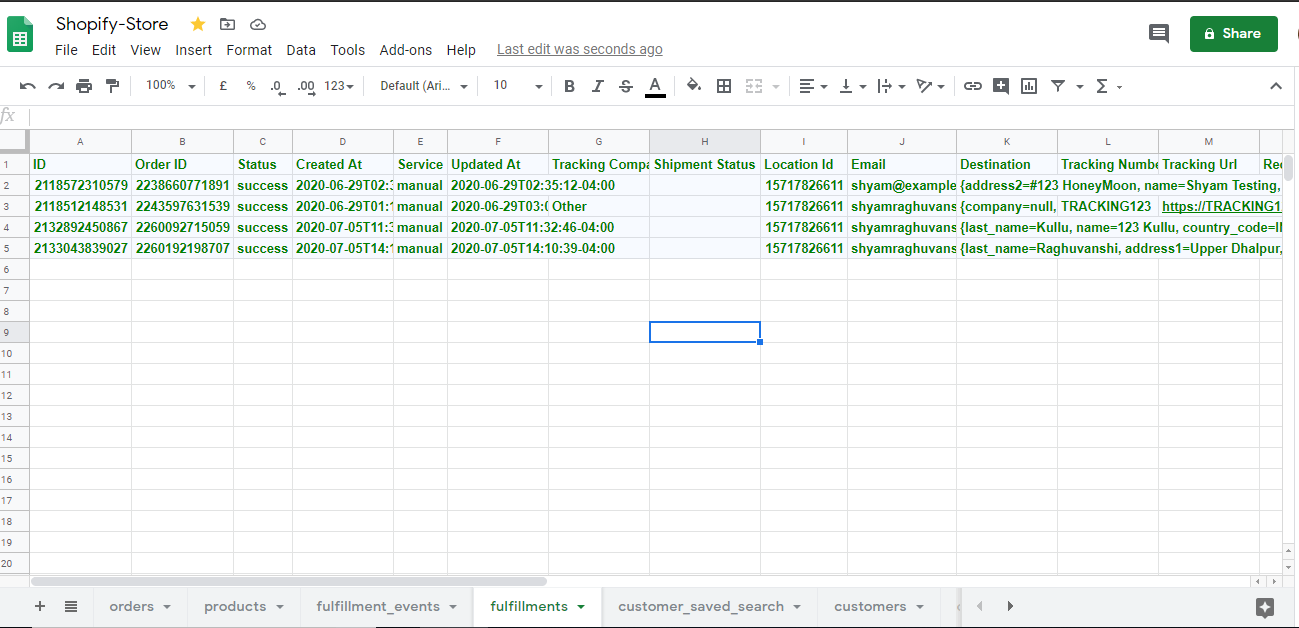Image resolution: width=1299 pixels, height=628 pixels.
Task: Switch to the customers sheet tab
Action: tap(879, 606)
